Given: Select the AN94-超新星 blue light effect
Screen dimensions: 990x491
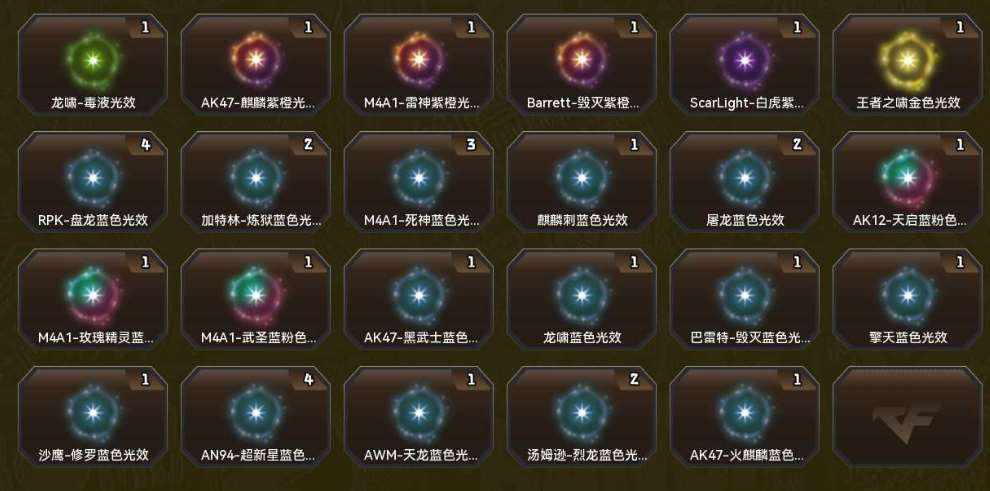Looking at the screenshot, I should coord(256,417).
